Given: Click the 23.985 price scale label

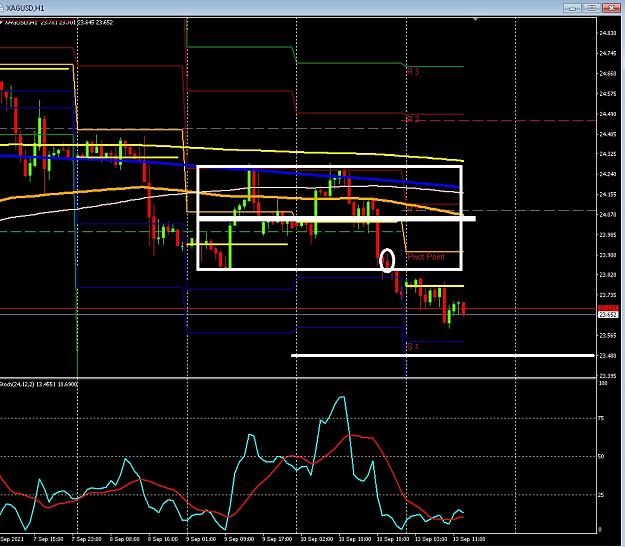Looking at the screenshot, I should (x=608, y=235).
